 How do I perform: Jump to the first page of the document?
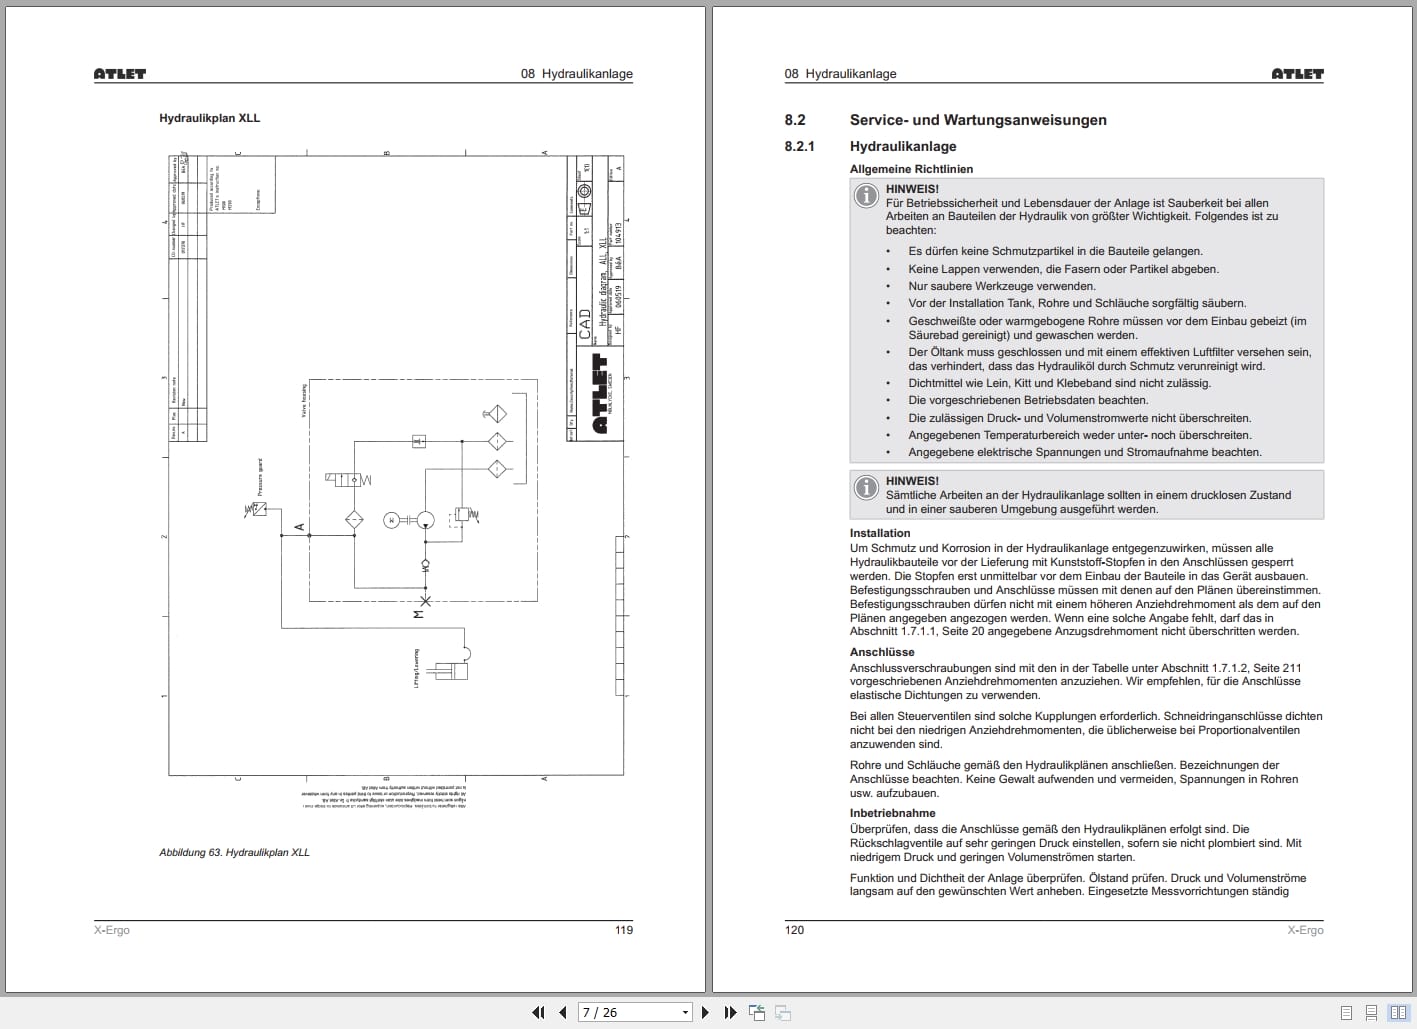[x=539, y=1012]
